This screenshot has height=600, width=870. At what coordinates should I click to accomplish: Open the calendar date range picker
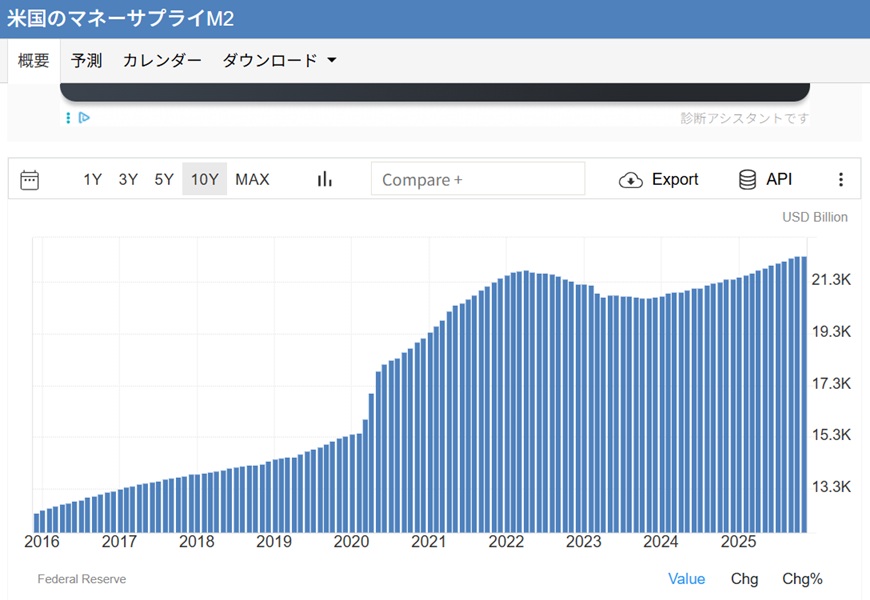coord(30,180)
